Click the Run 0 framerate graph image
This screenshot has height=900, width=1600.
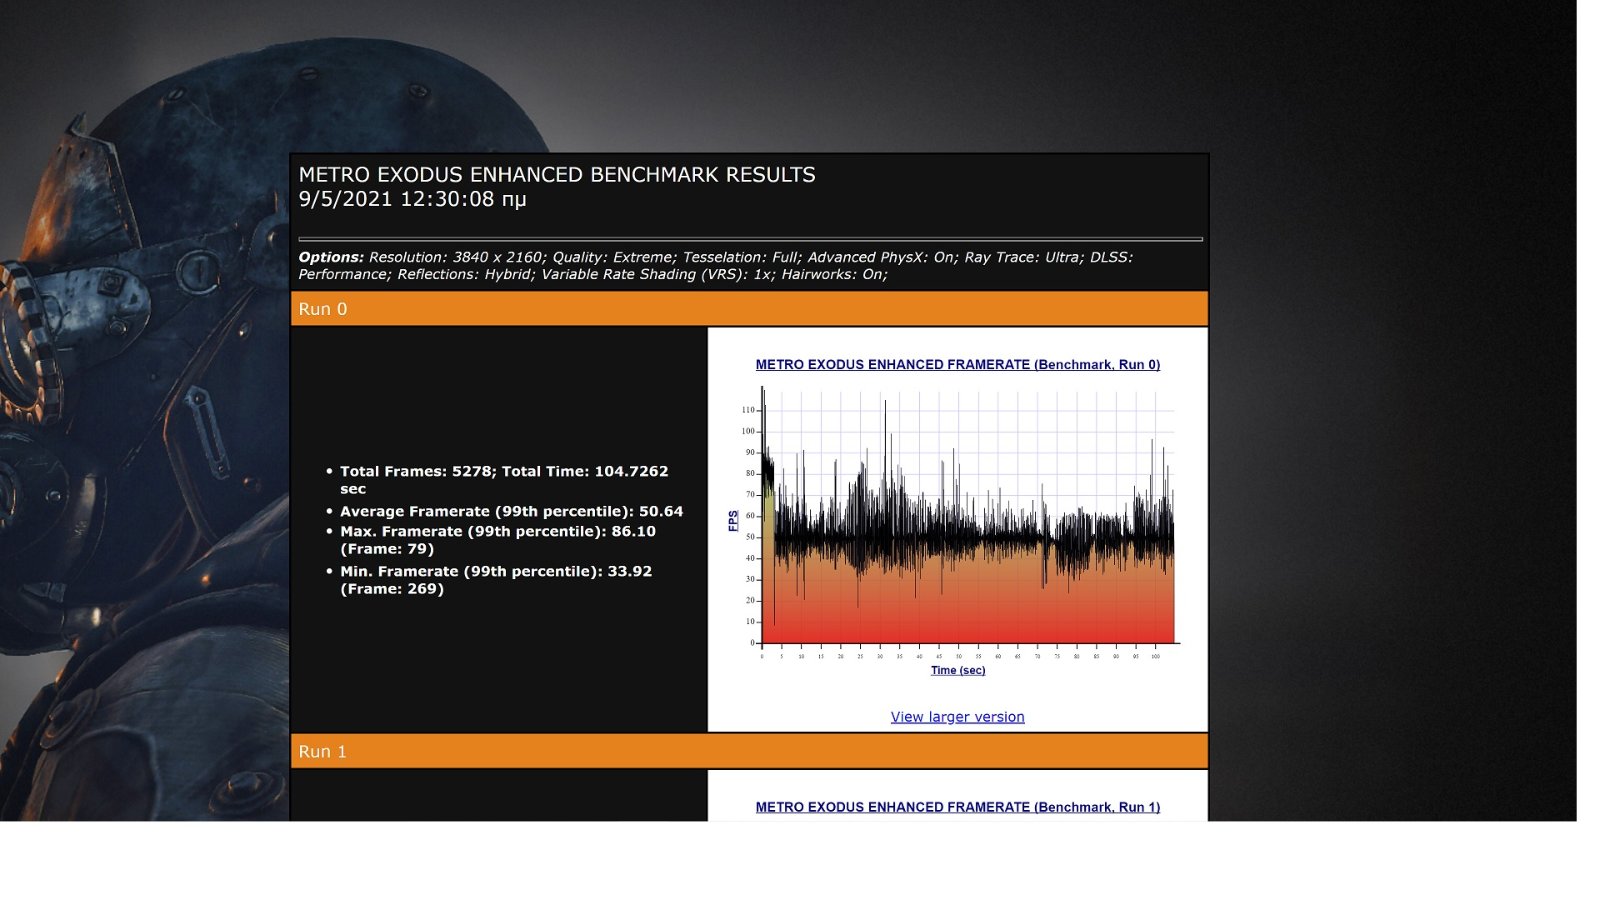[958, 520]
